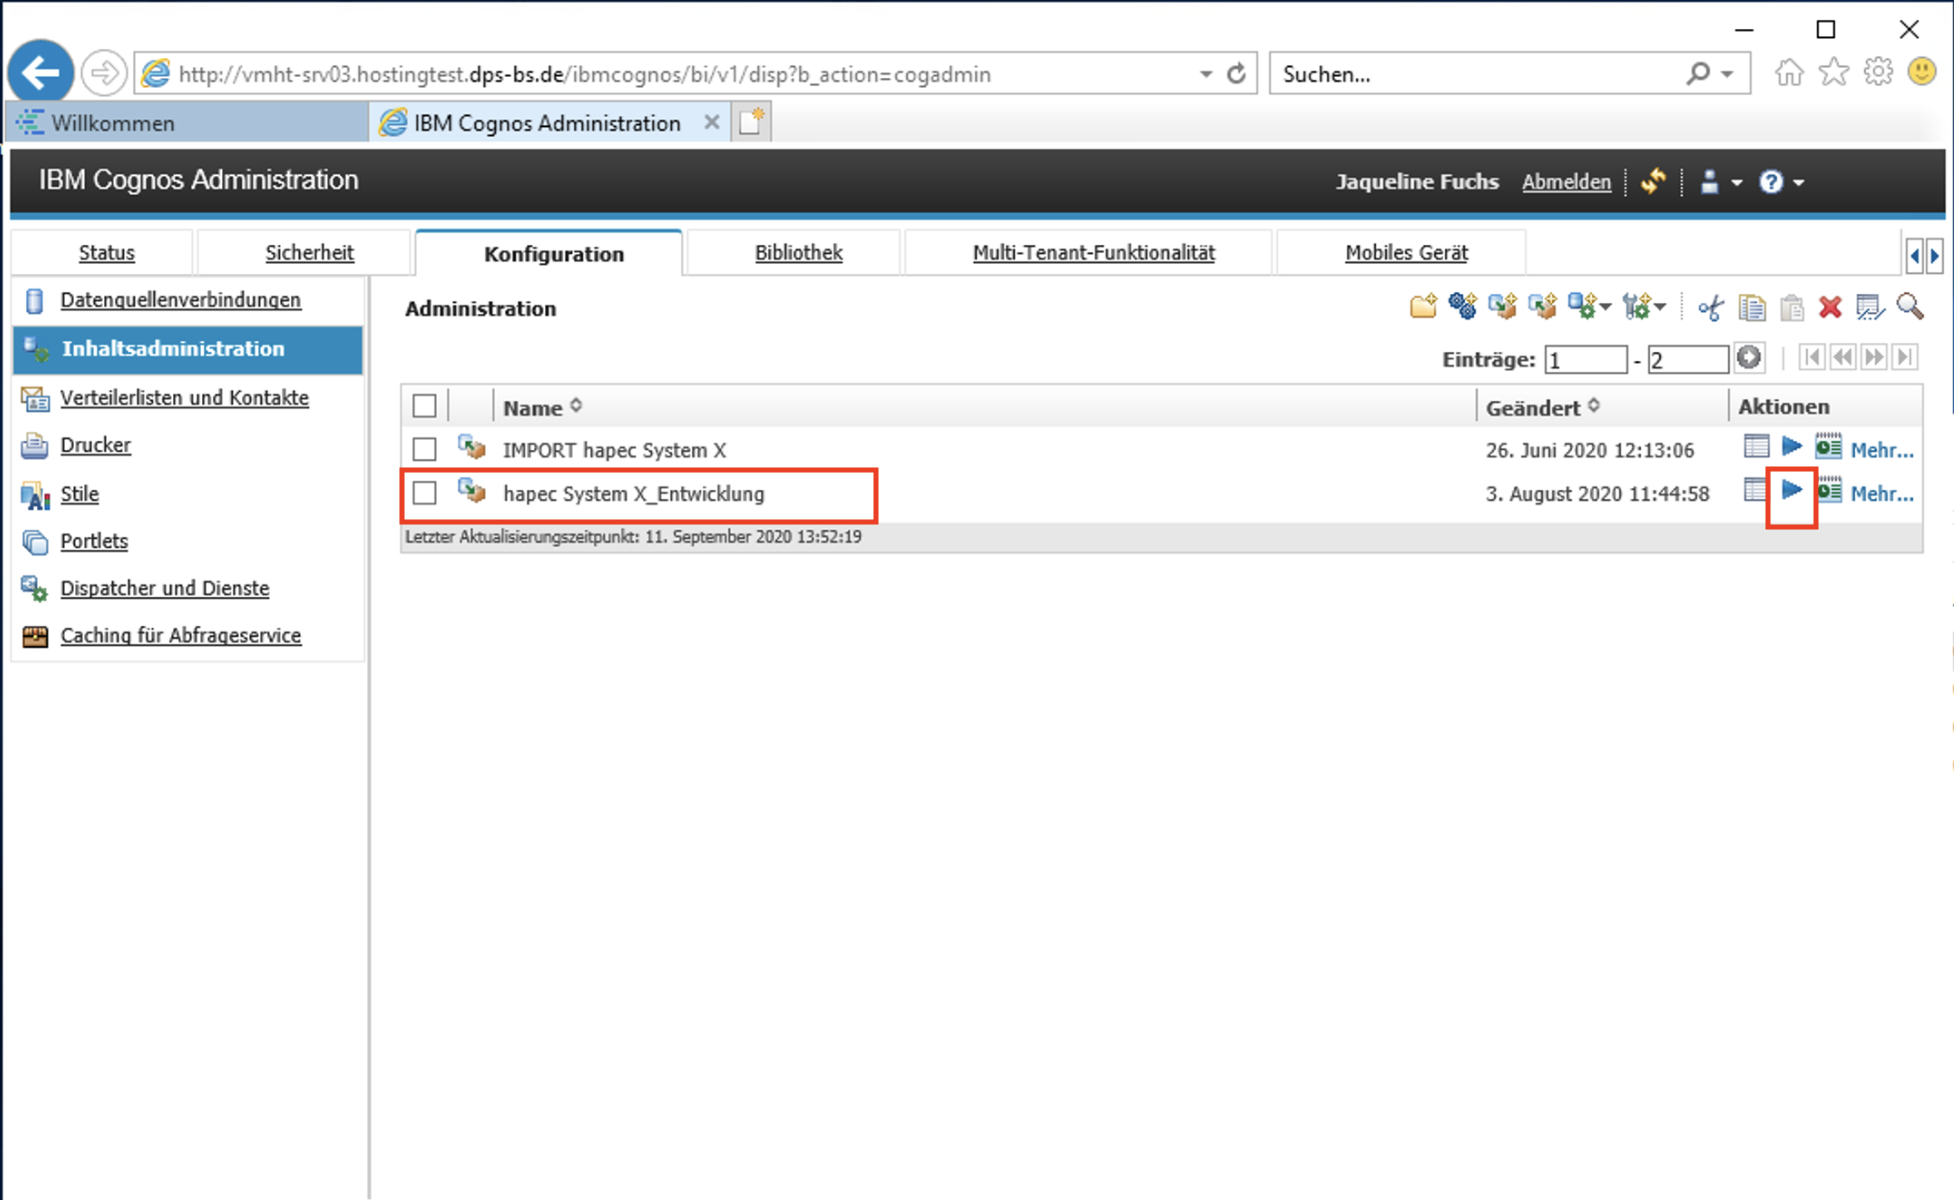Run hapec System X_Entwicklung with play icon
Viewport: 1954px width, 1200px height.
[x=1791, y=491]
